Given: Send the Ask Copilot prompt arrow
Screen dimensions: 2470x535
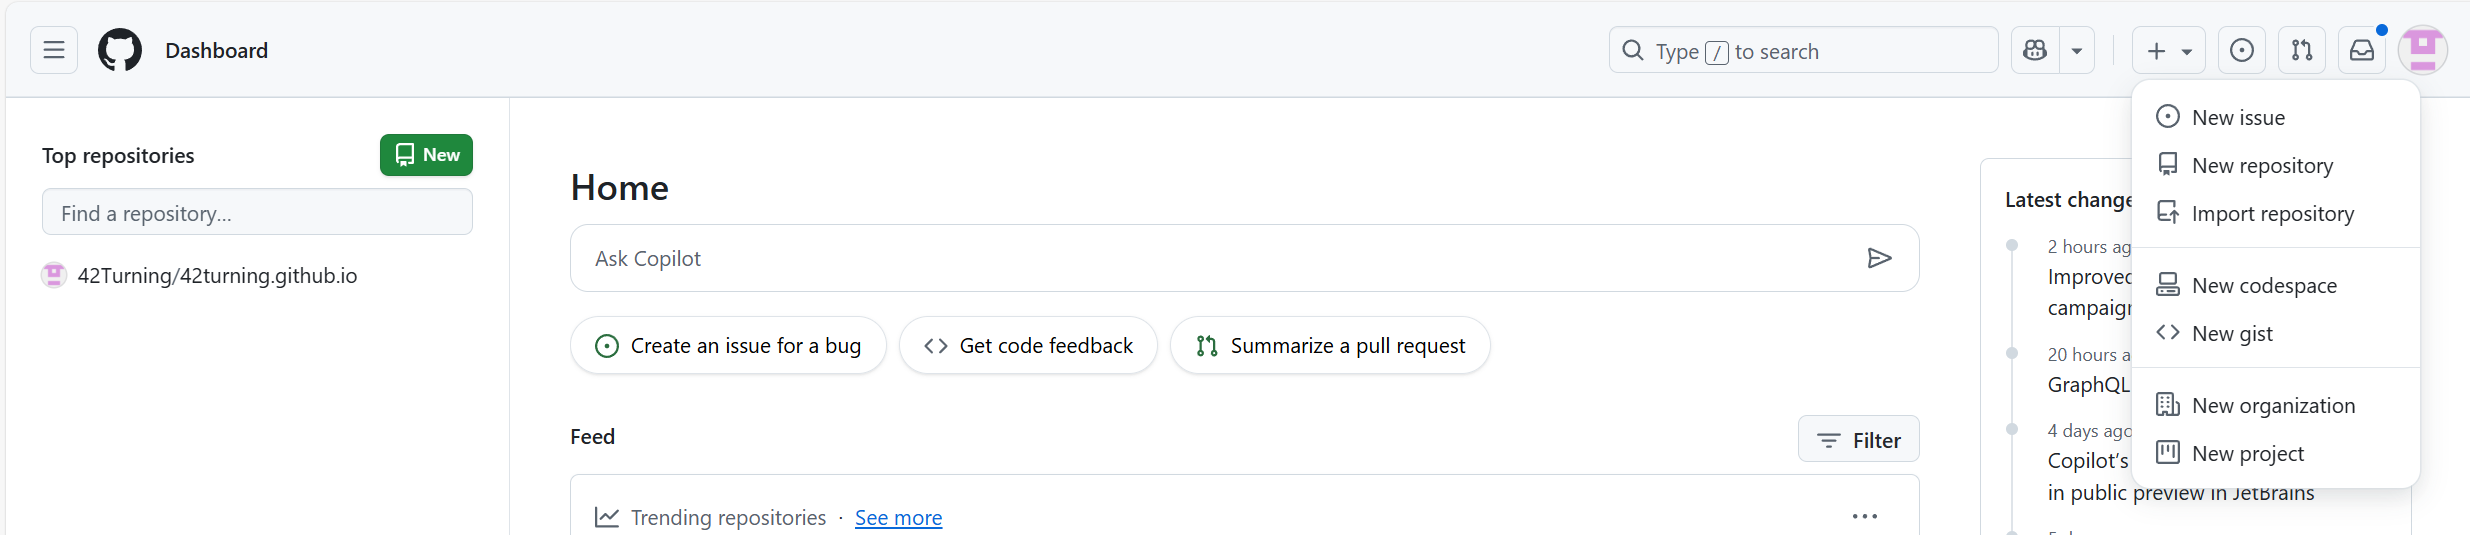Looking at the screenshot, I should (1879, 259).
